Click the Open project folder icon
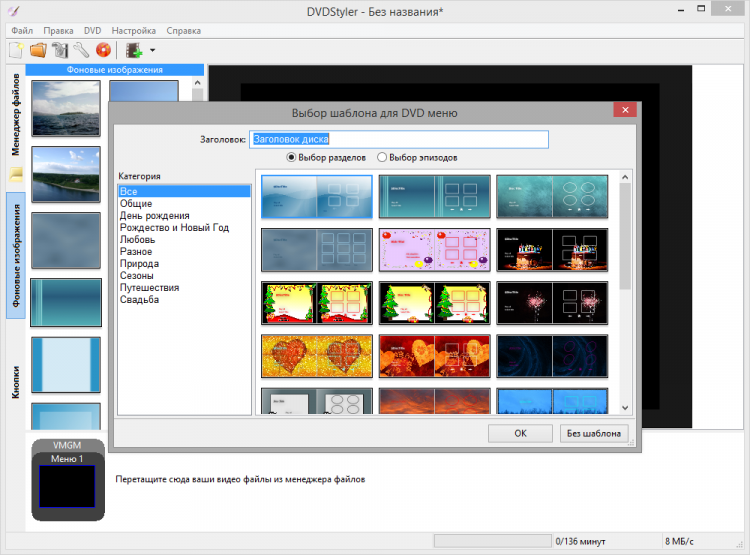The width and height of the screenshot is (750, 555). point(38,49)
